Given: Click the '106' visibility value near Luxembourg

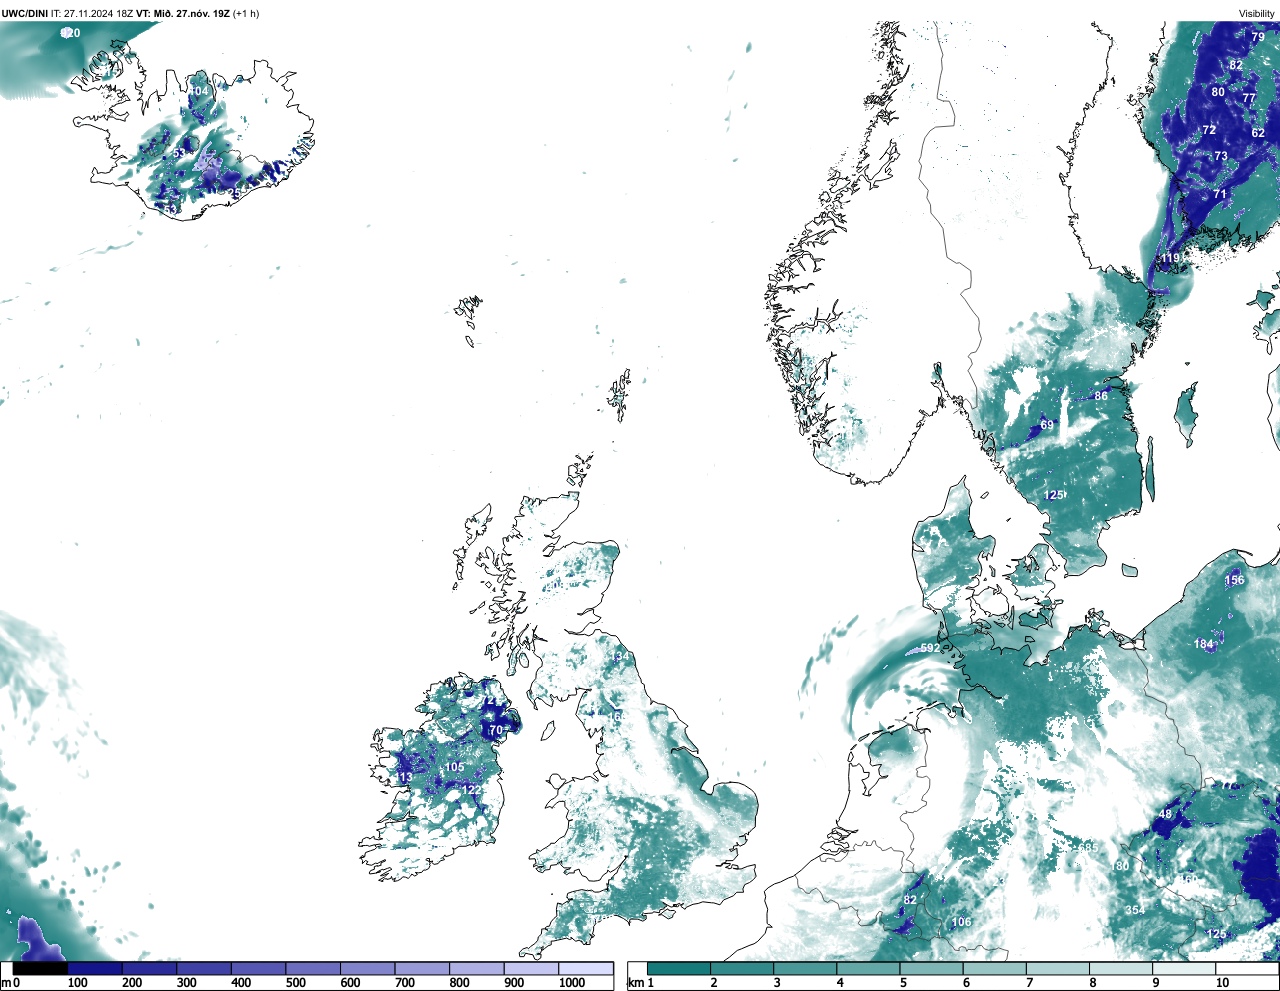Looking at the screenshot, I should pyautogui.click(x=961, y=922).
